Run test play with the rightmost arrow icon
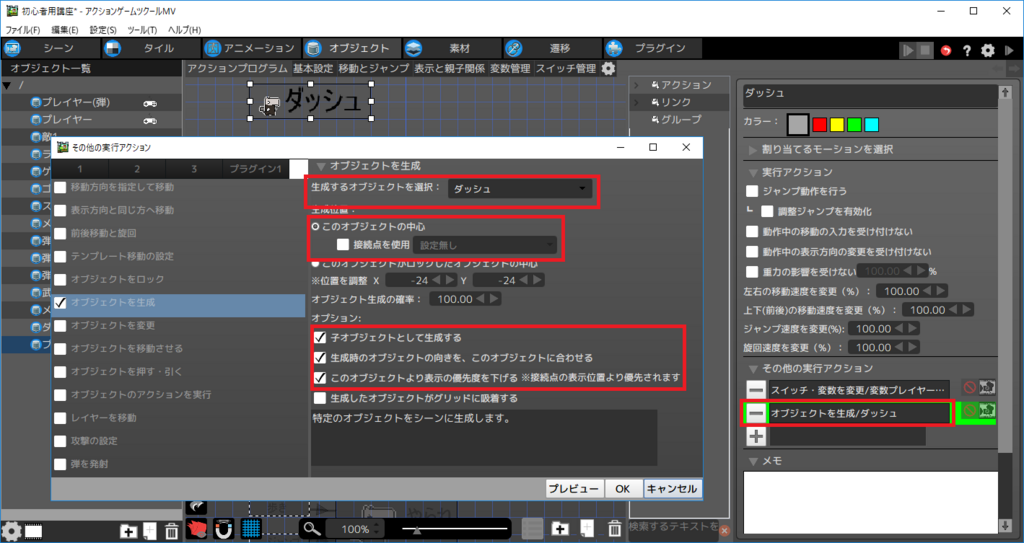The width and height of the screenshot is (1024, 543). pos(1010,50)
